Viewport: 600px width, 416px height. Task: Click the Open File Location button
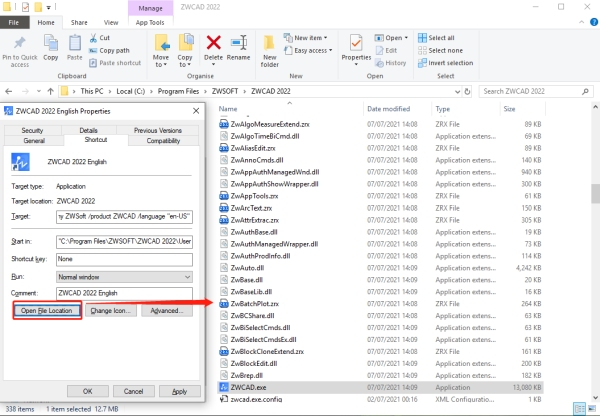[x=47, y=311]
